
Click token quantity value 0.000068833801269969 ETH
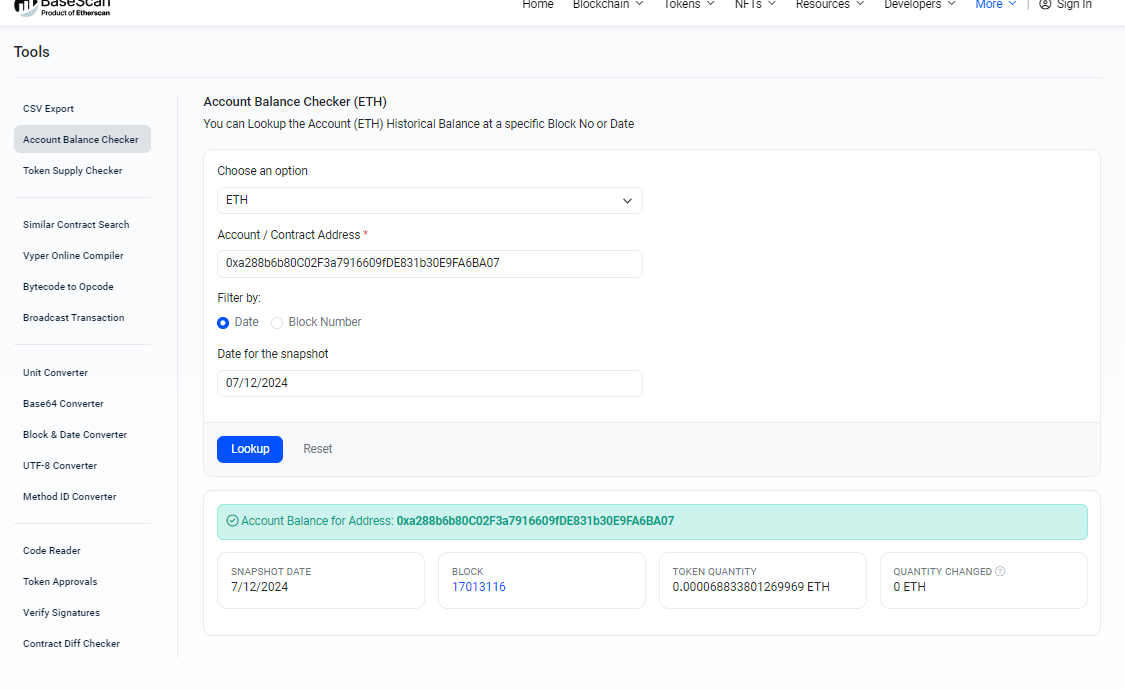[750, 587]
